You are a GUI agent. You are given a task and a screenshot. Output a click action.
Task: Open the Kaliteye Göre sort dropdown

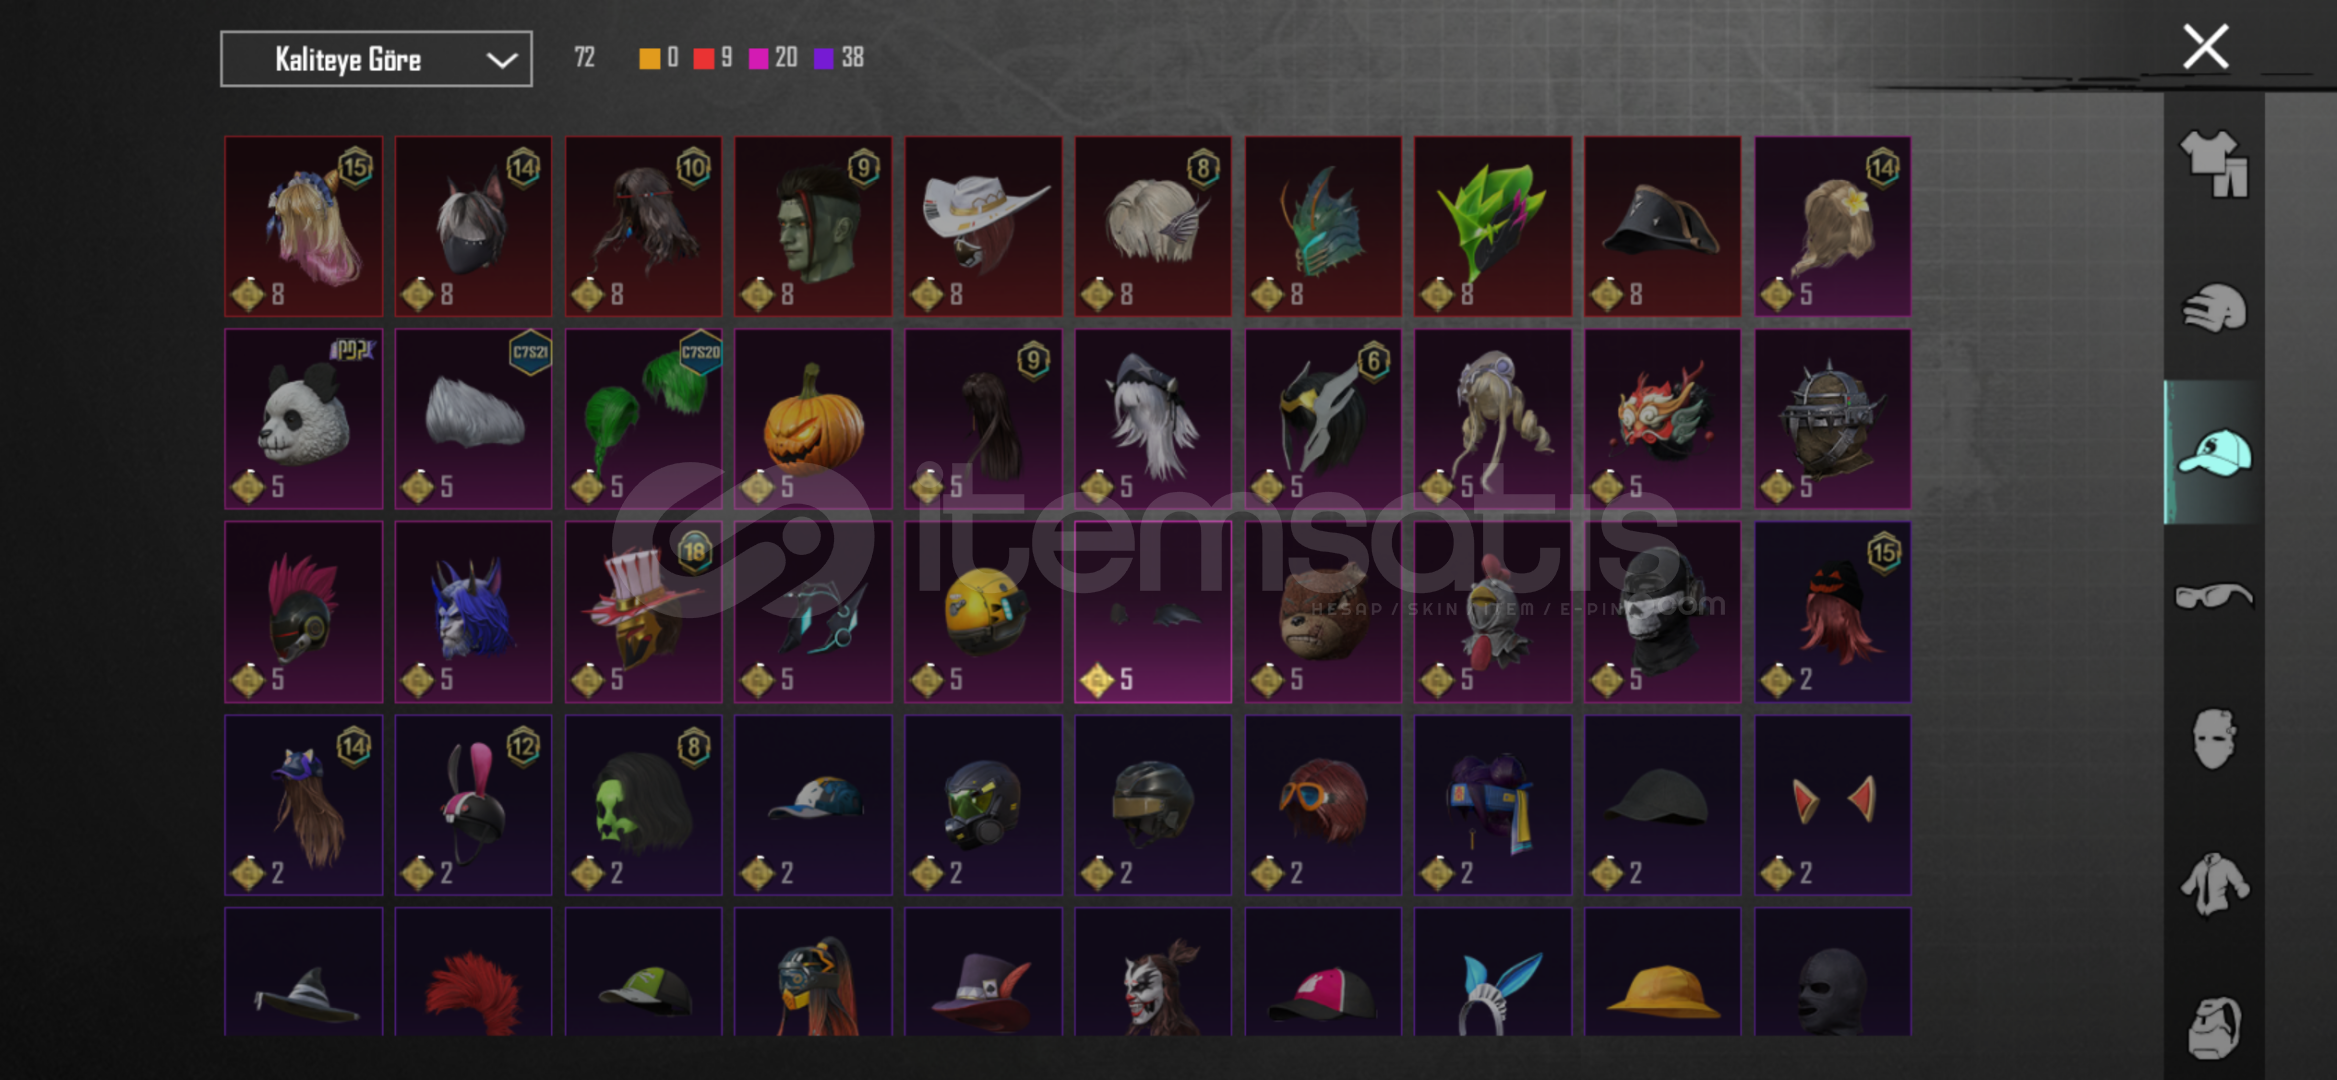(x=376, y=59)
